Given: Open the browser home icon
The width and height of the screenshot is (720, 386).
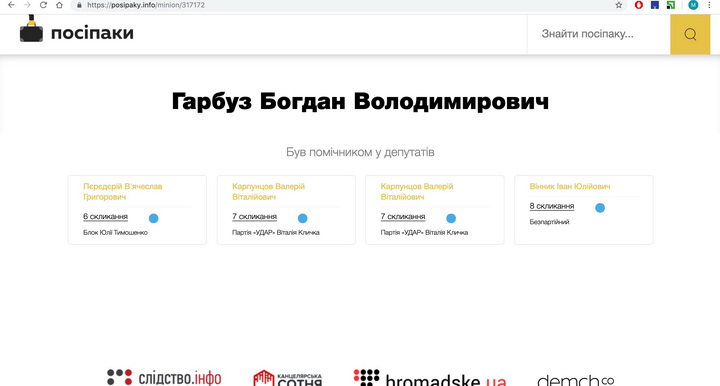Looking at the screenshot, I should coord(59,5).
